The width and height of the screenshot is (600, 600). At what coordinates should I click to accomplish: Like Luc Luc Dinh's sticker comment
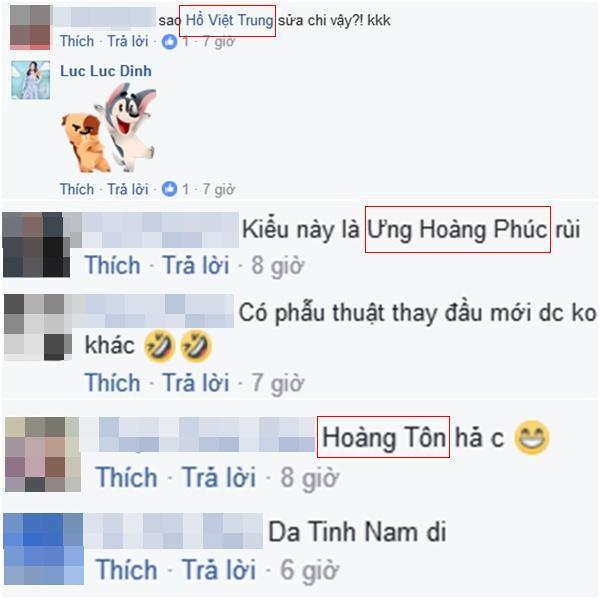(77, 189)
